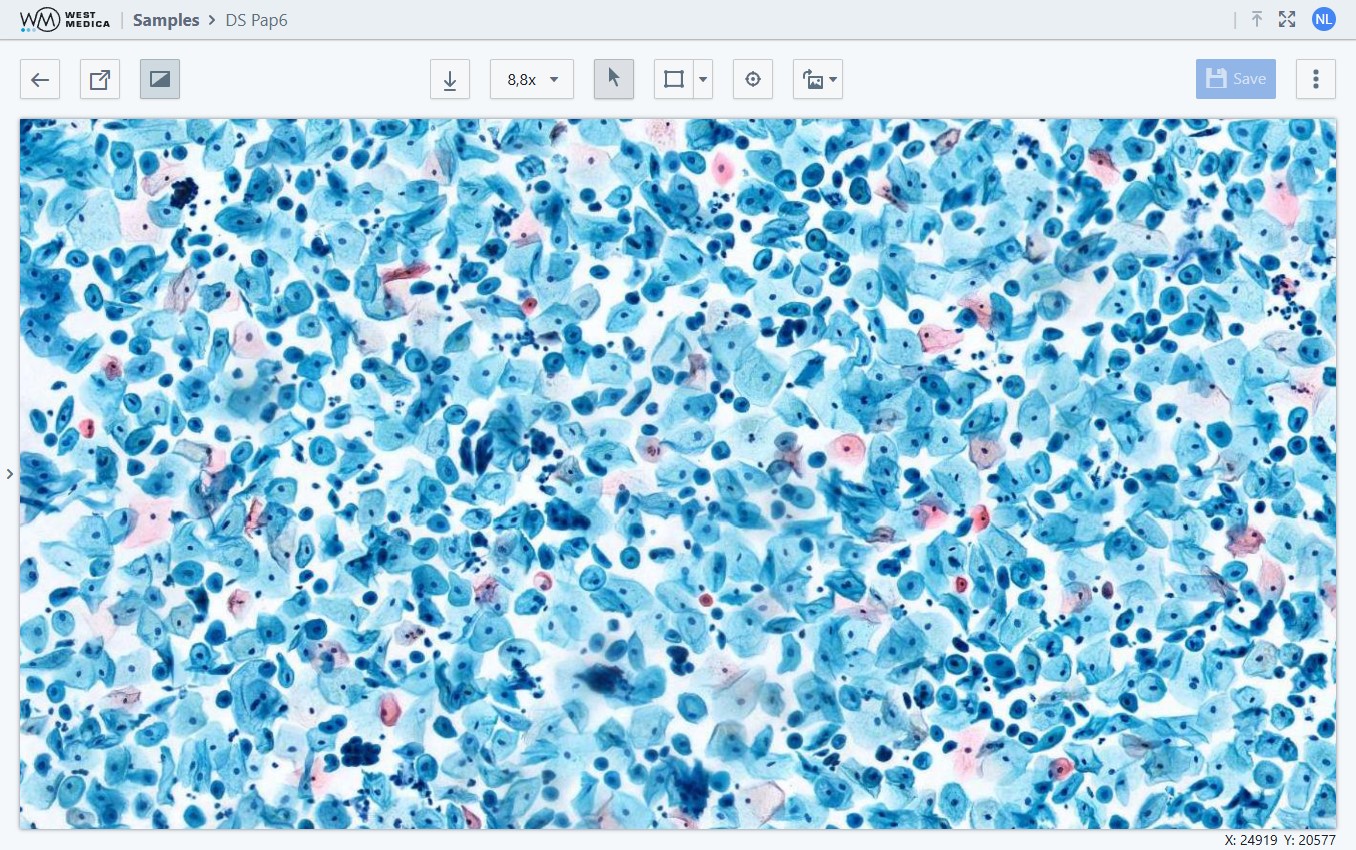Click the West Medica logo
The height and width of the screenshot is (850, 1356).
coord(65,20)
